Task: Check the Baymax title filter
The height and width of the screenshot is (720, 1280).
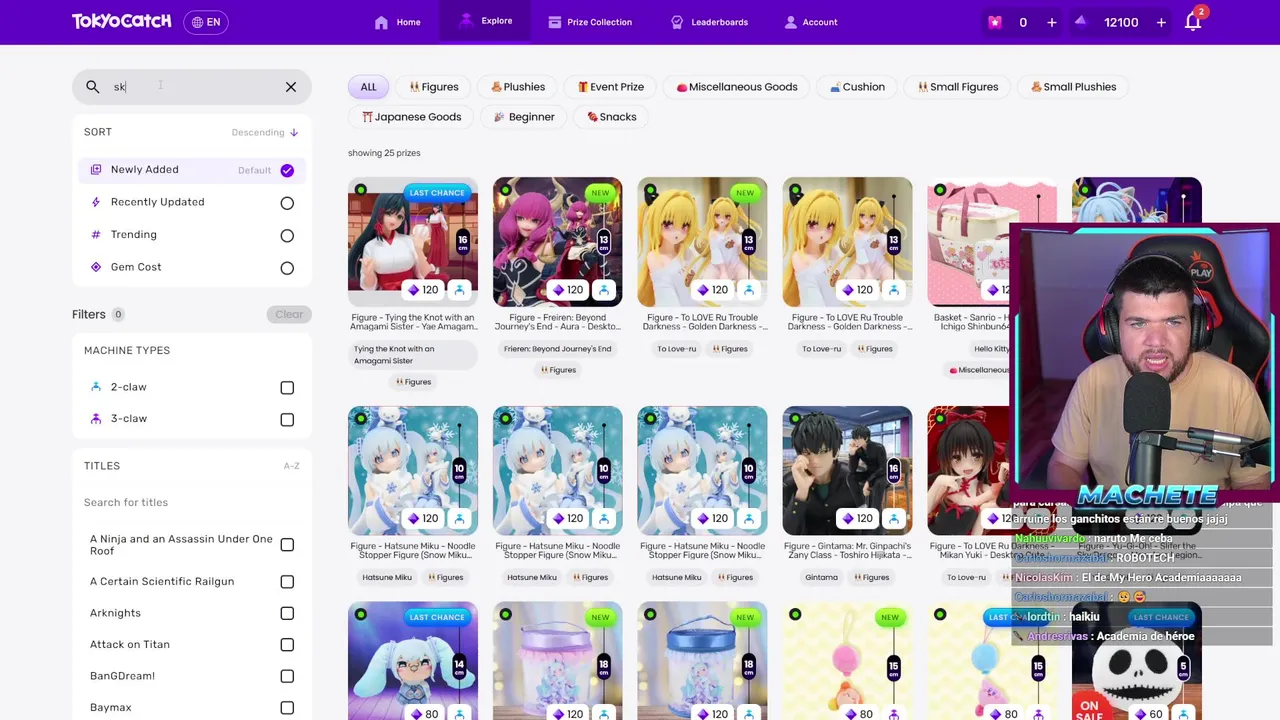Action: point(287,708)
